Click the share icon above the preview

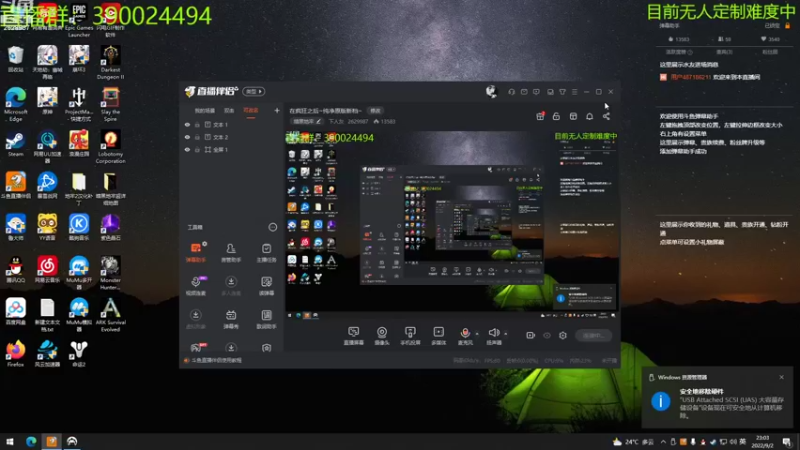(606, 116)
